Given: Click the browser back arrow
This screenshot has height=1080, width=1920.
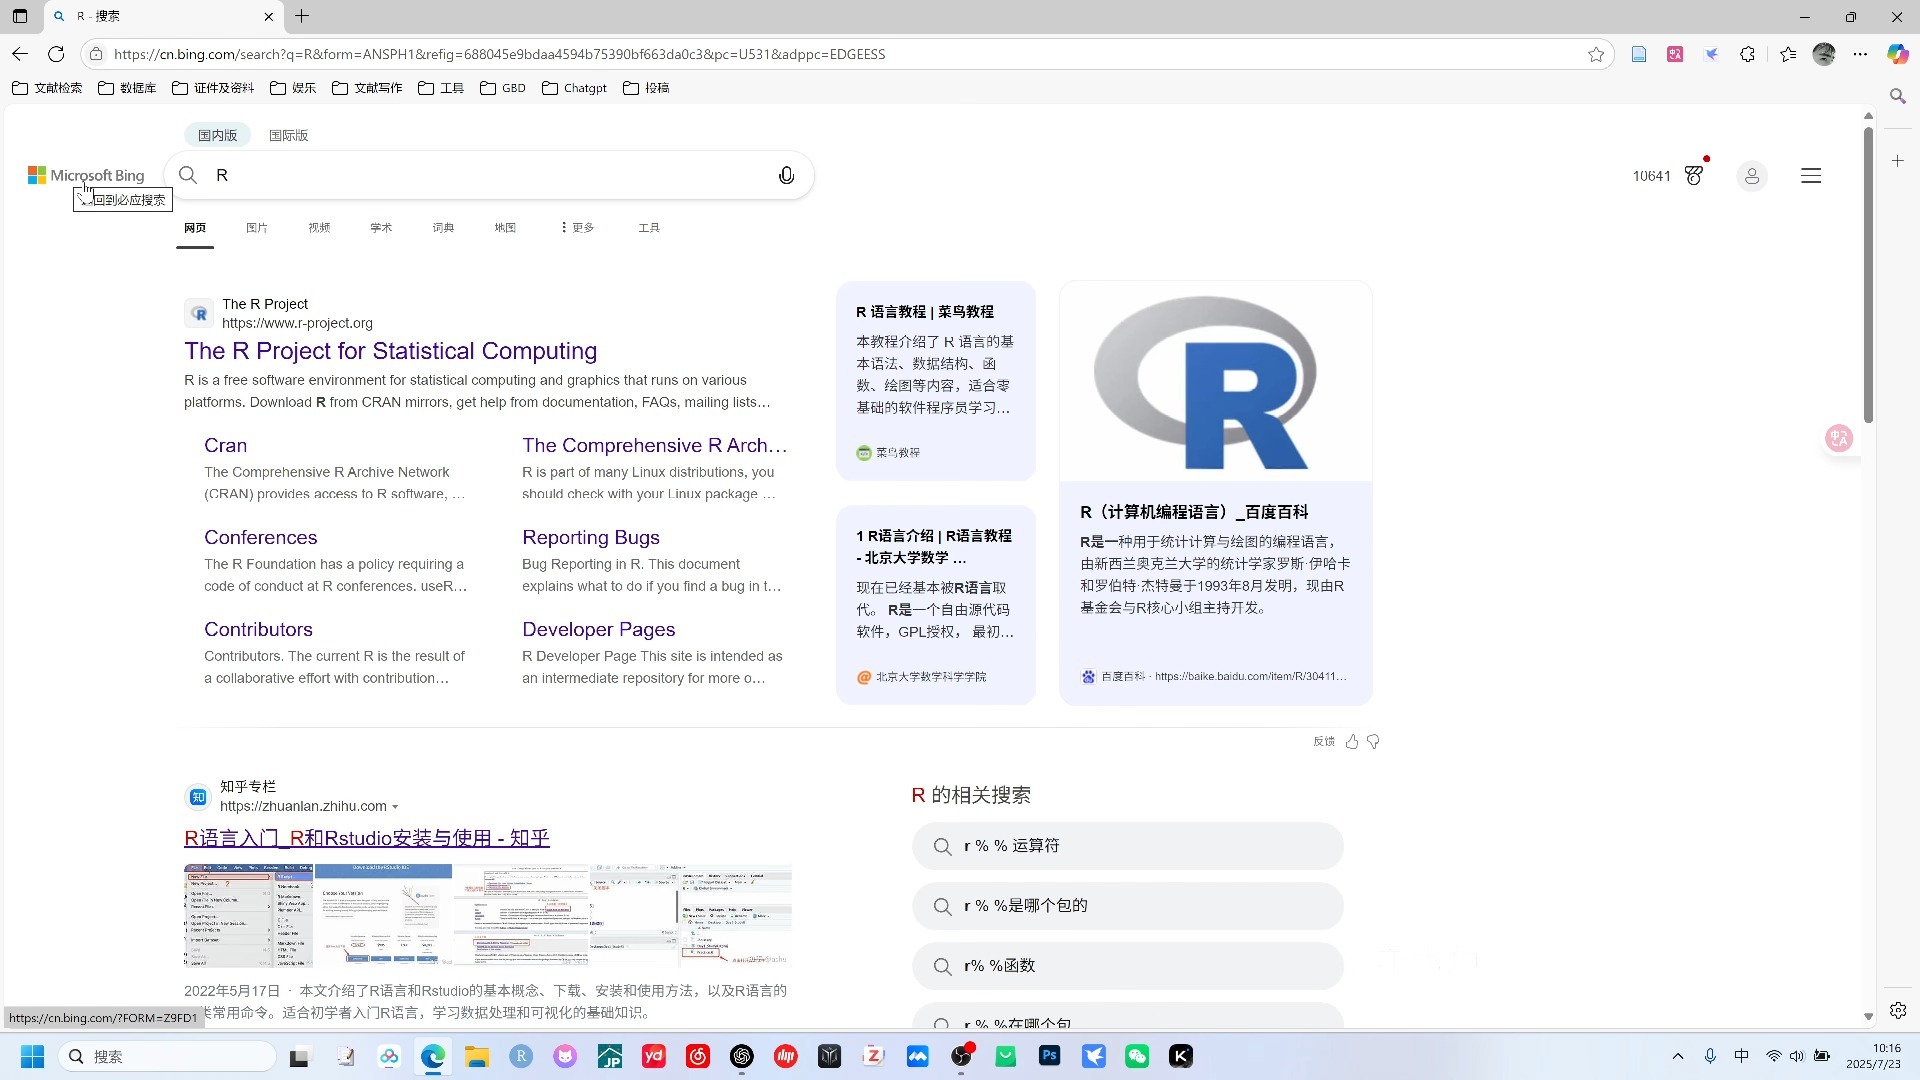Looking at the screenshot, I should click(x=20, y=54).
